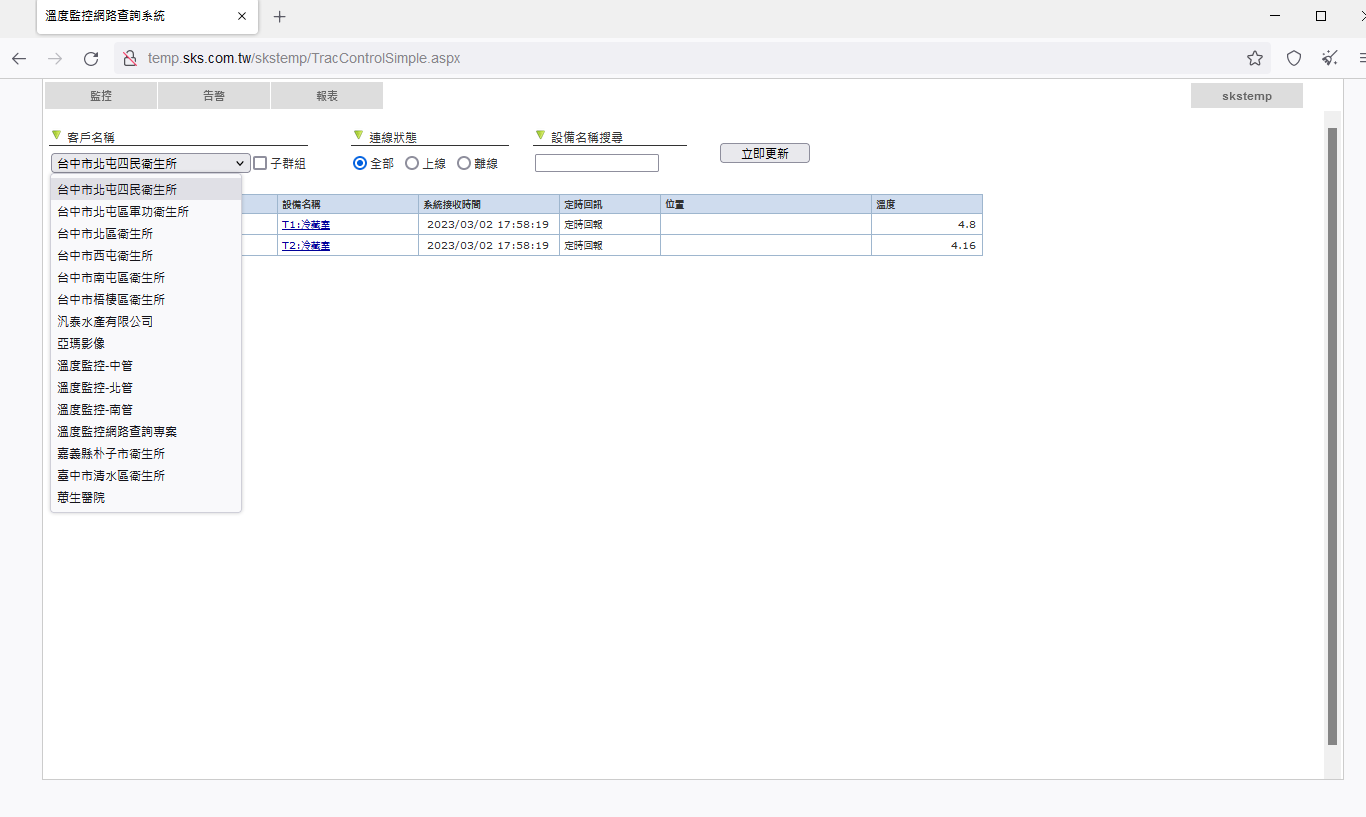Pick 汎泰水產有限公司 from the list
Image resolution: width=1366 pixels, height=817 pixels.
tap(146, 322)
